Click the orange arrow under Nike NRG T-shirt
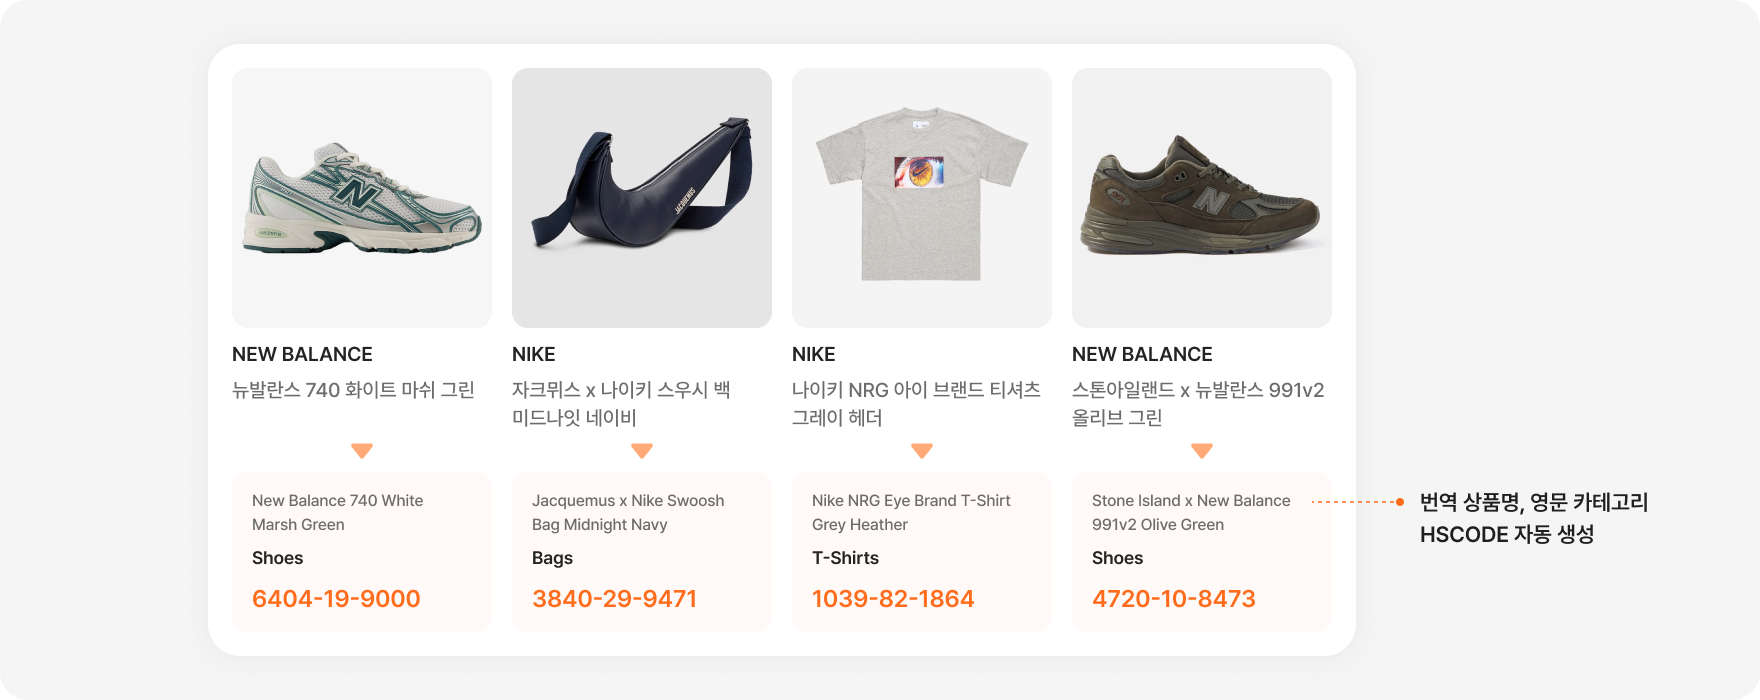The image size is (1760, 700). (922, 451)
